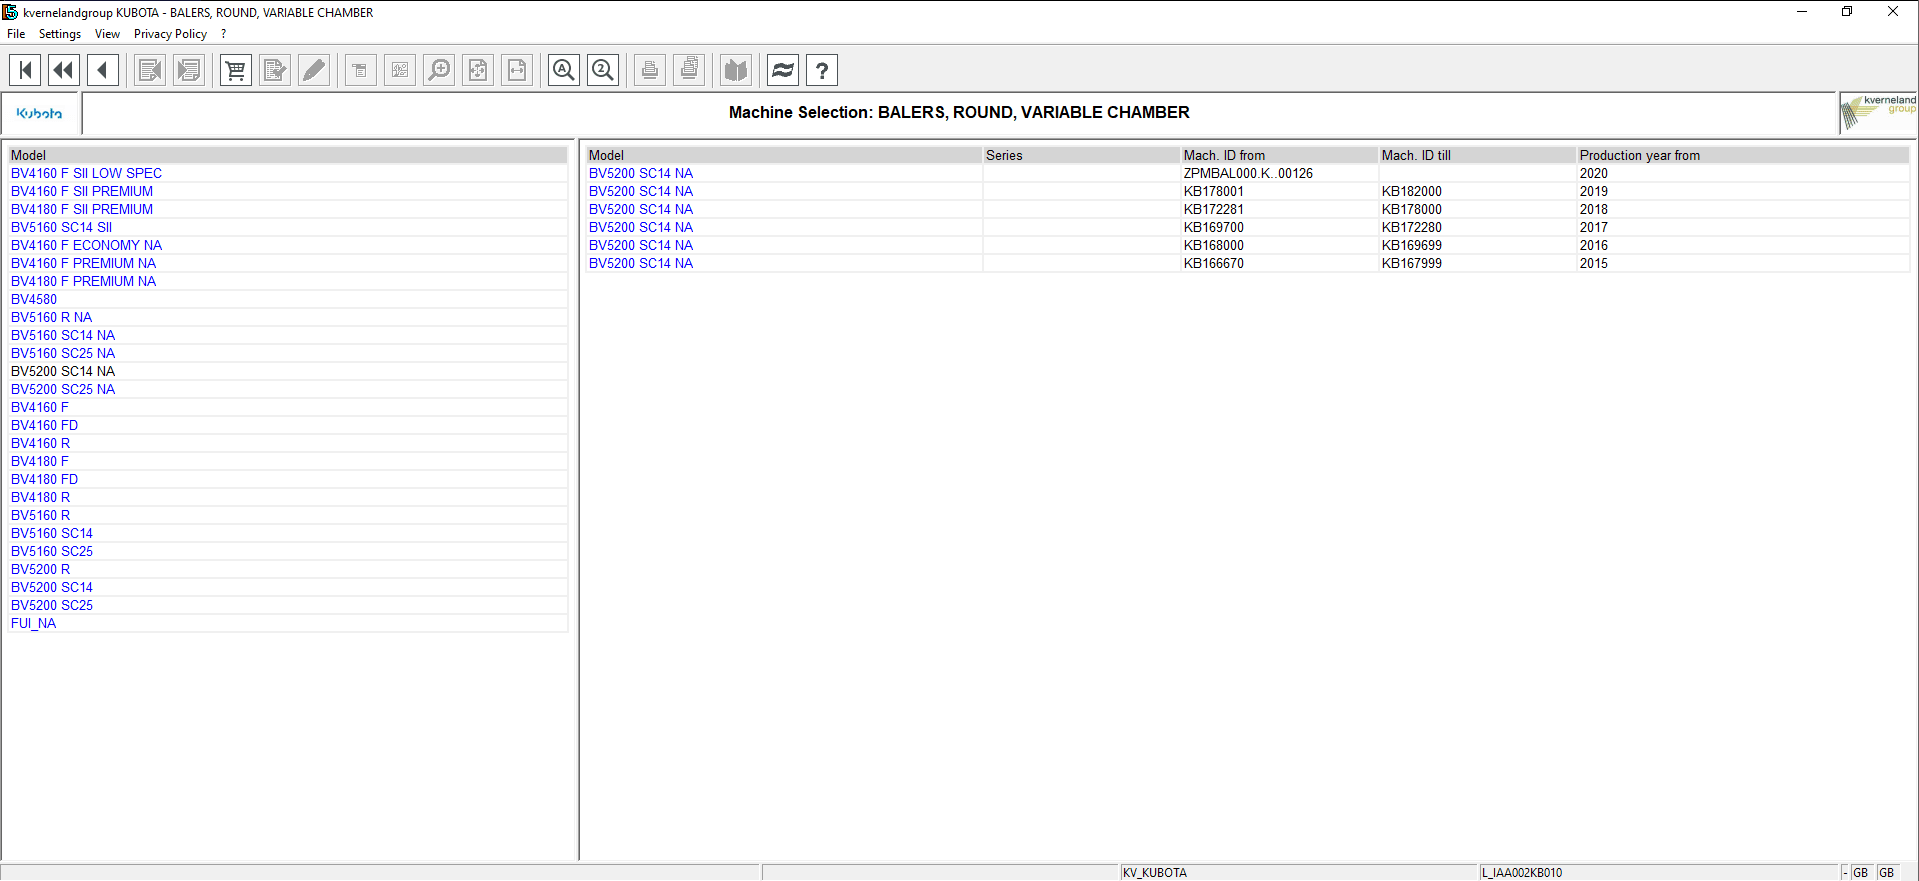Viewport: 1919px width, 881px height.
Task: Click the single printer icon
Action: [650, 70]
